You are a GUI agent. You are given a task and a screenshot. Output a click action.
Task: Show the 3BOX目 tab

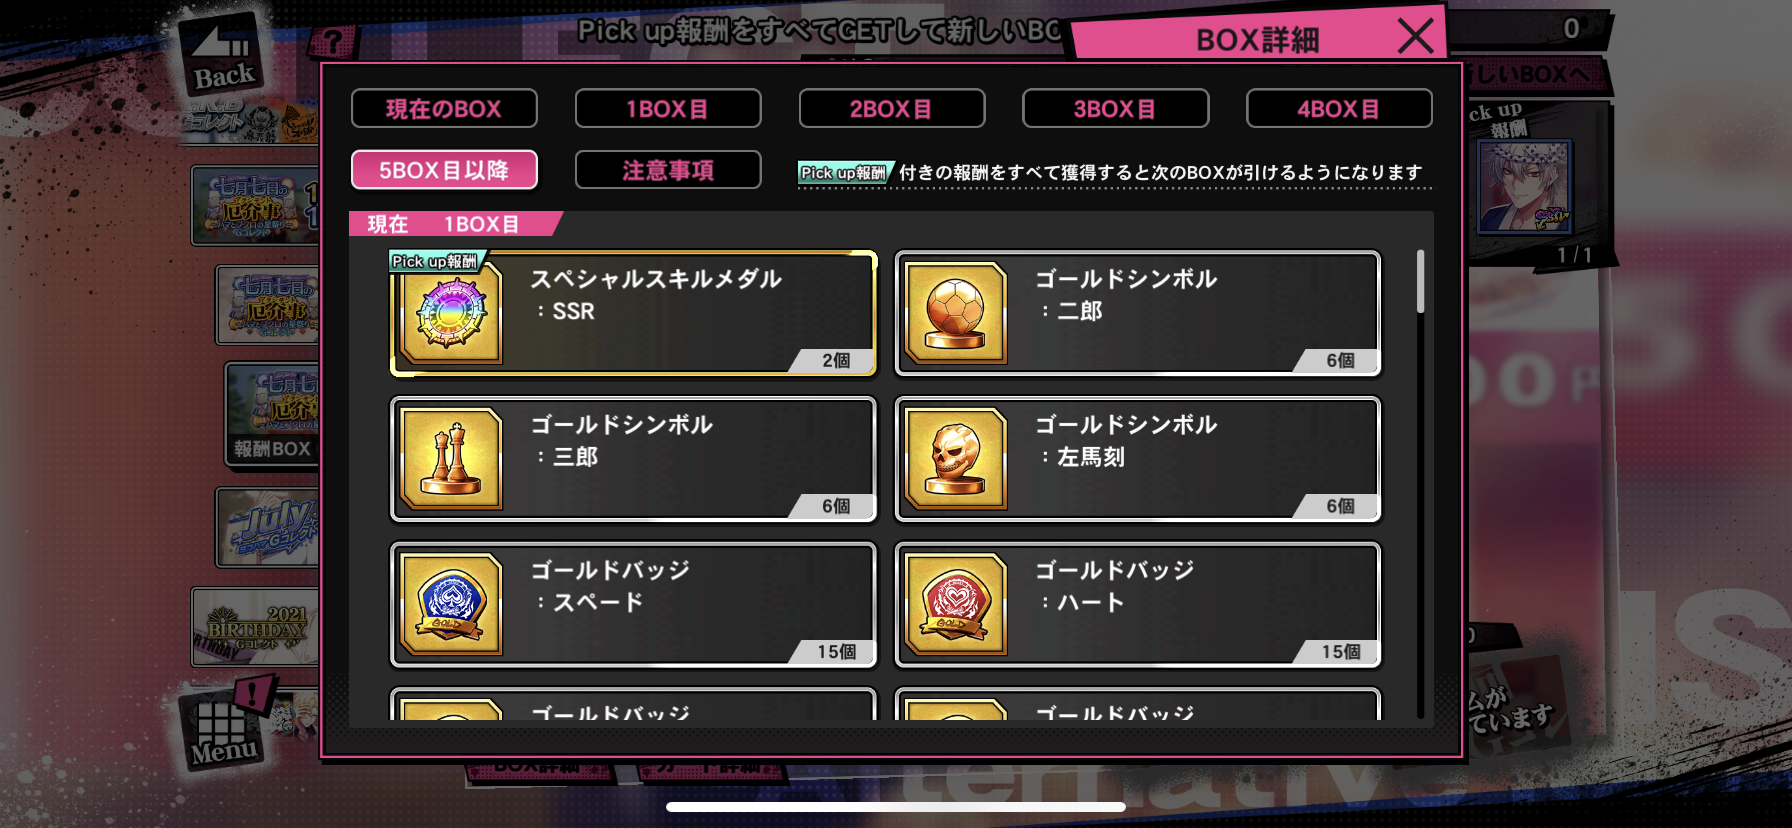point(1115,109)
